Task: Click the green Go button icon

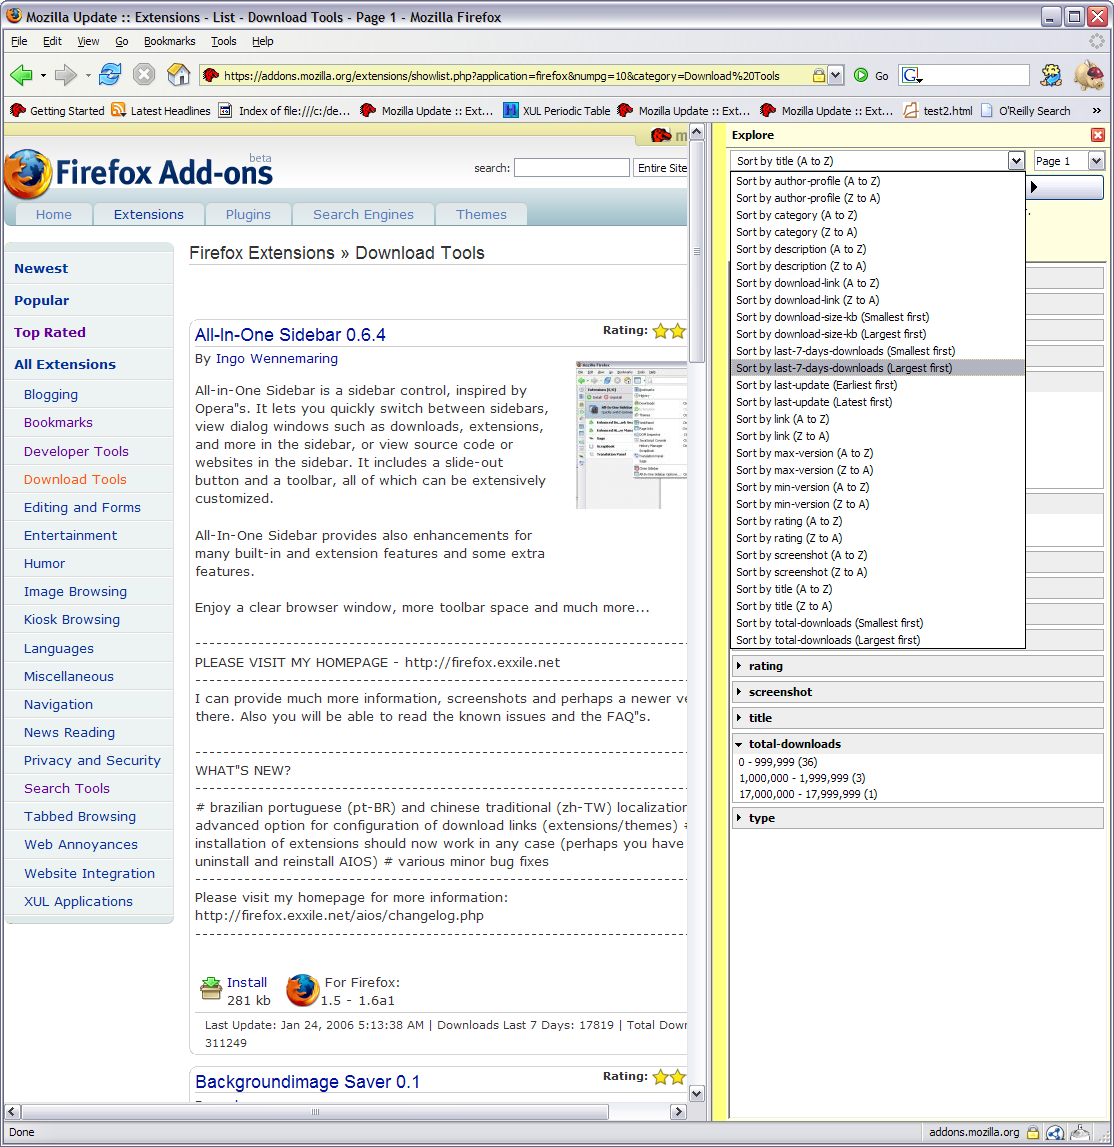Action: [x=861, y=75]
